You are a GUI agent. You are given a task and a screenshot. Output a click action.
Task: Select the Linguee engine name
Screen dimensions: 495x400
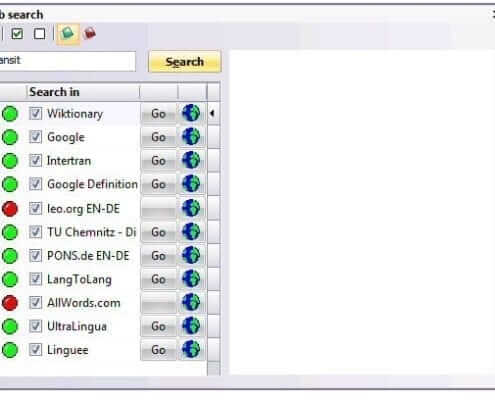(x=68, y=350)
